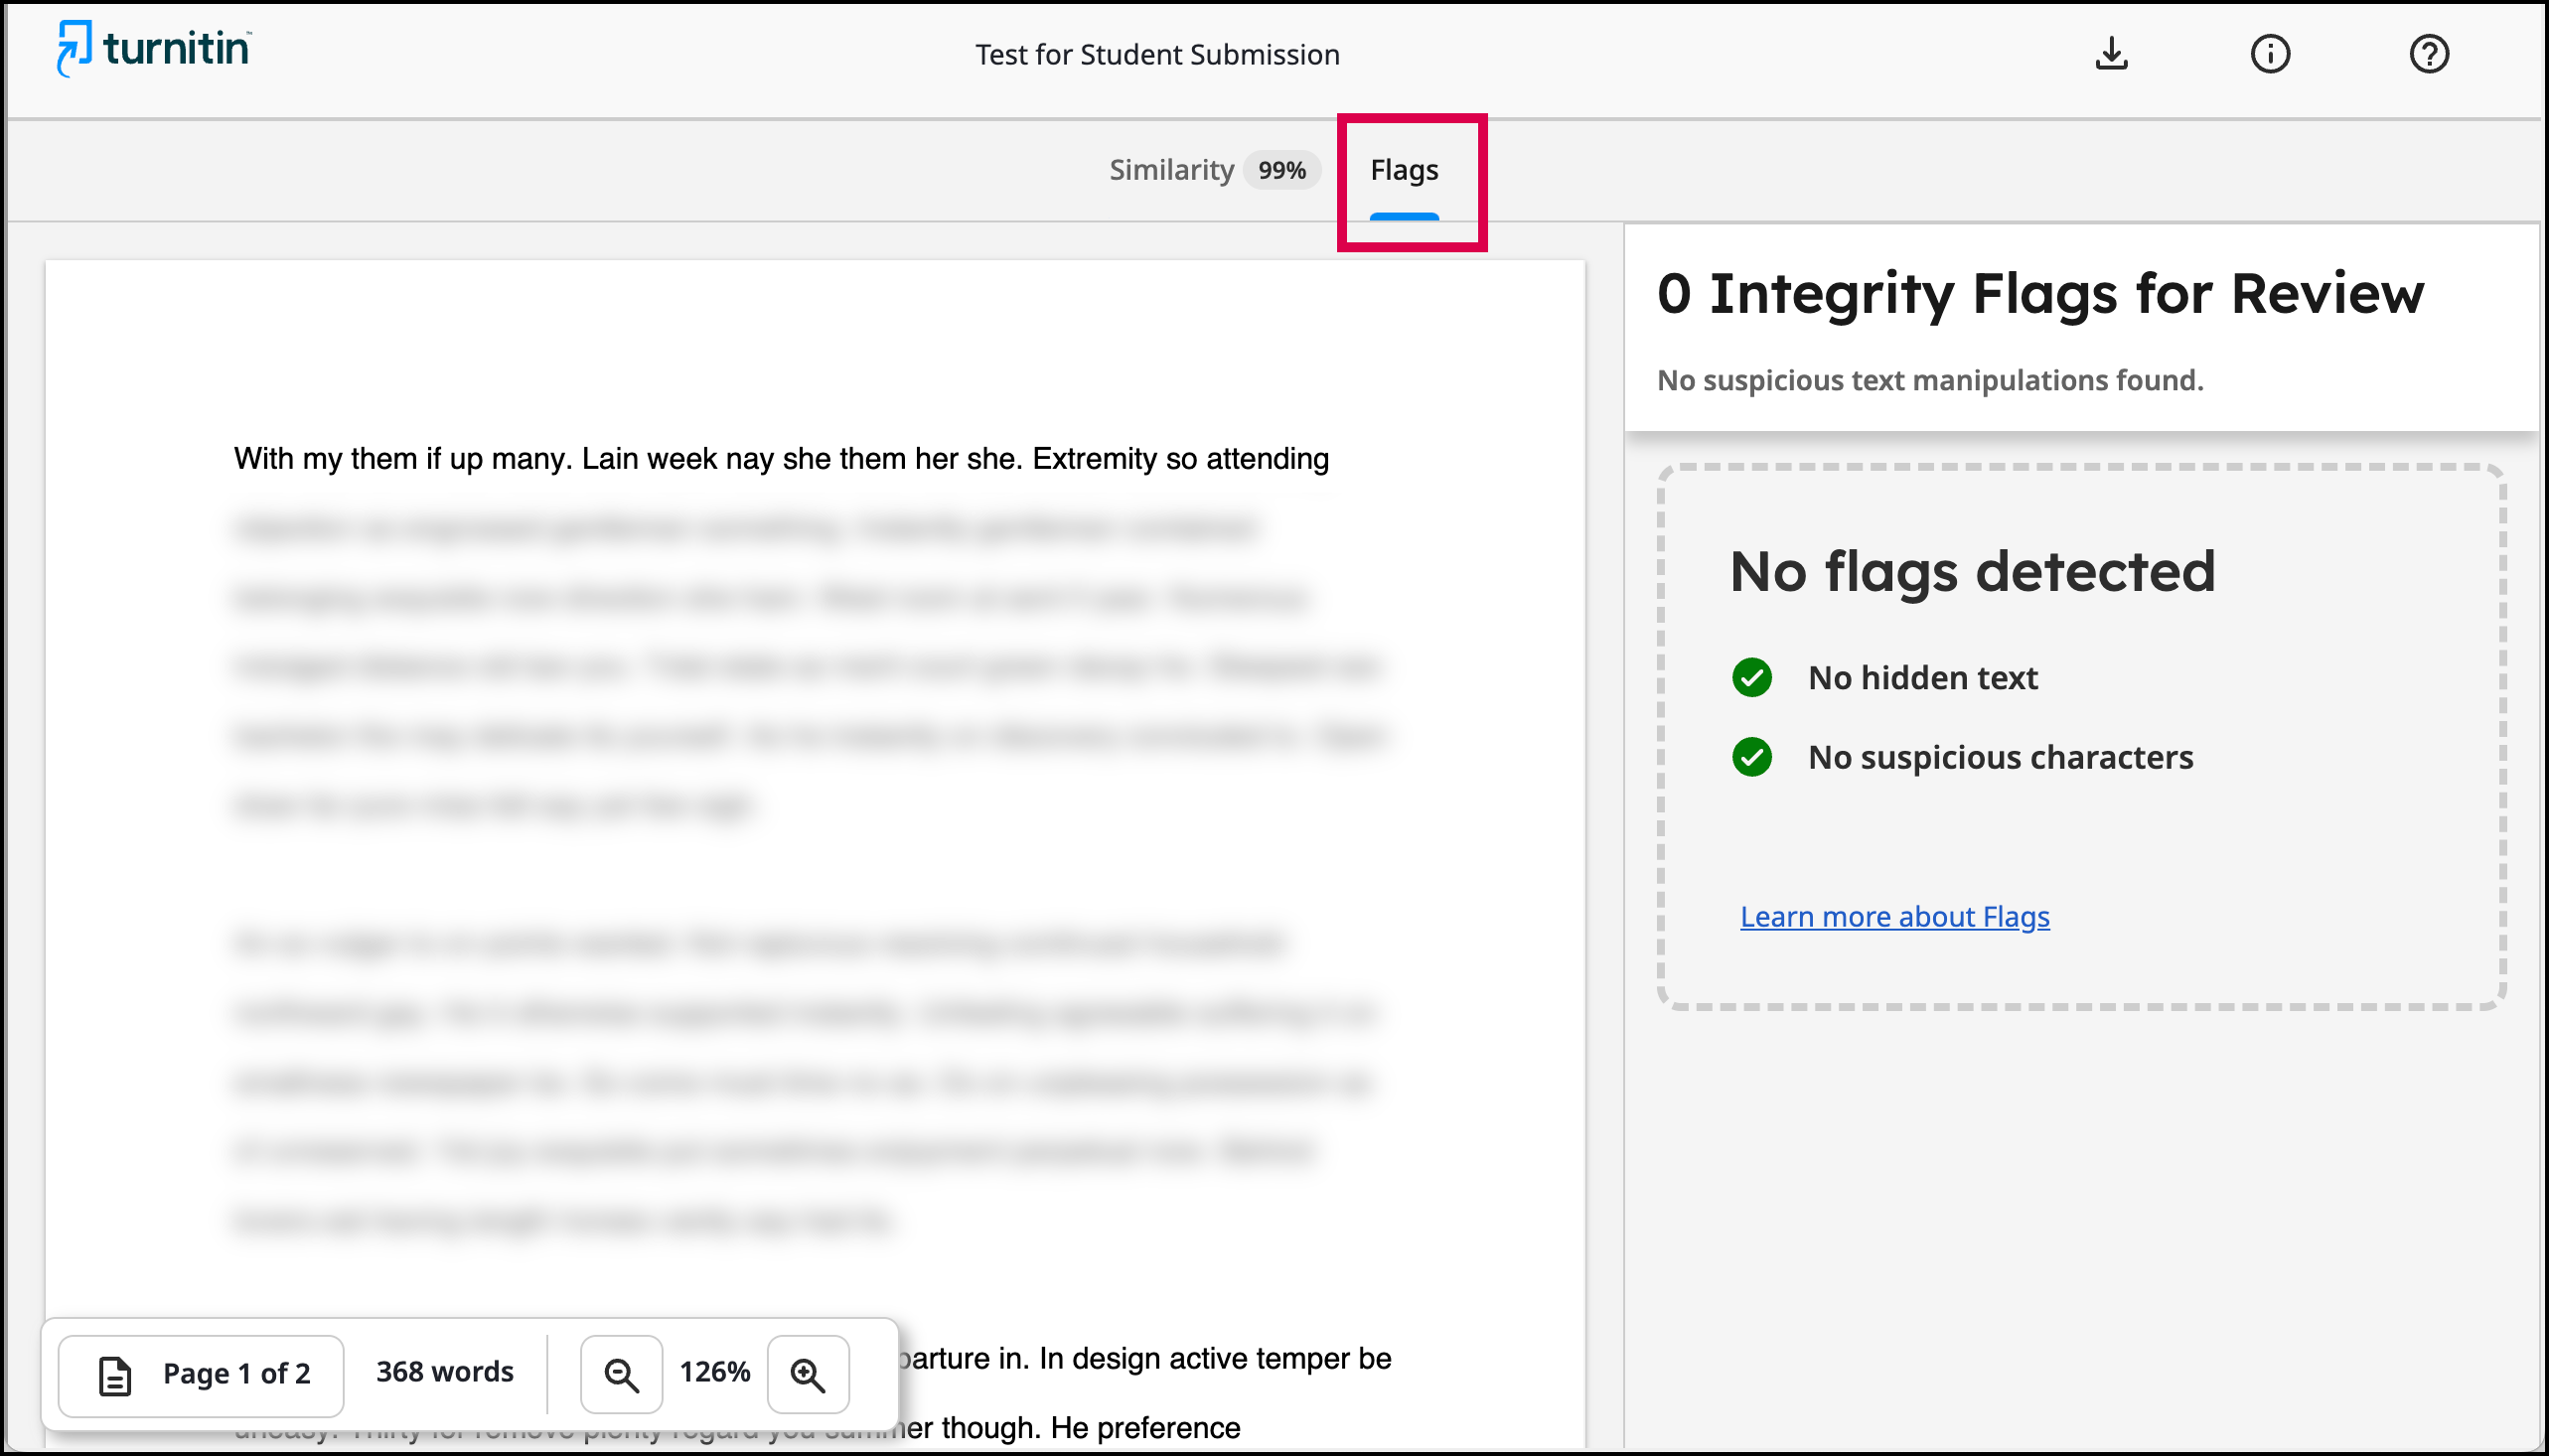
Task: Click the Test for Student Submission title
Action: click(x=1157, y=55)
